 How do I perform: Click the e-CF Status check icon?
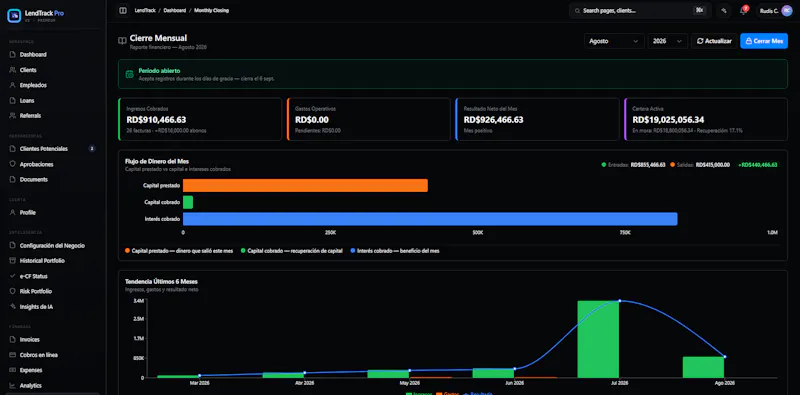[13, 276]
